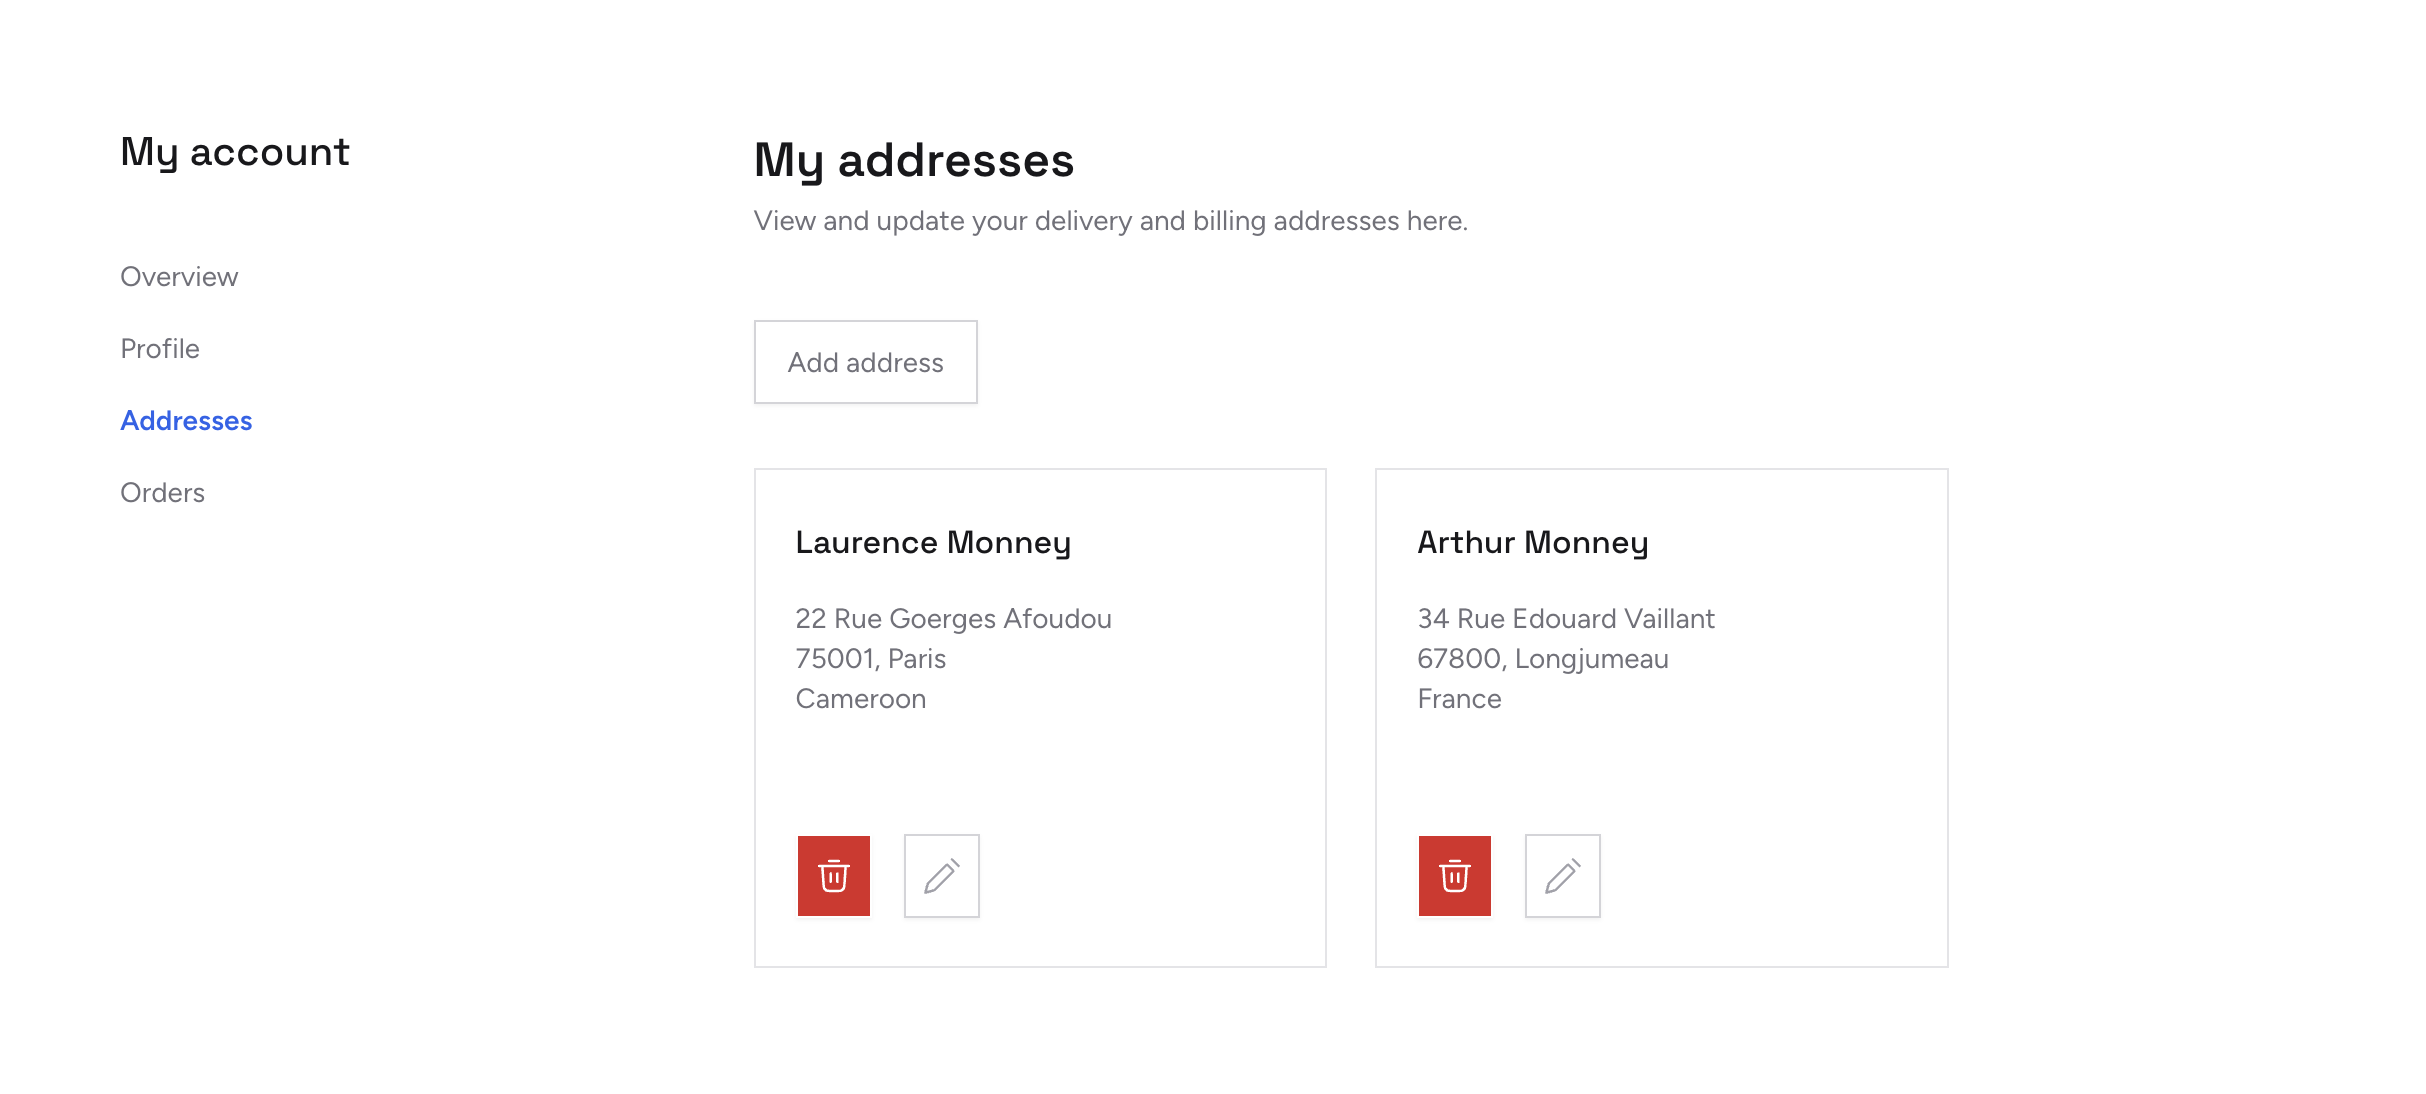Screen dimensions: 2426x1094
Task: Click the delivery and billing description text
Action: pos(1110,221)
